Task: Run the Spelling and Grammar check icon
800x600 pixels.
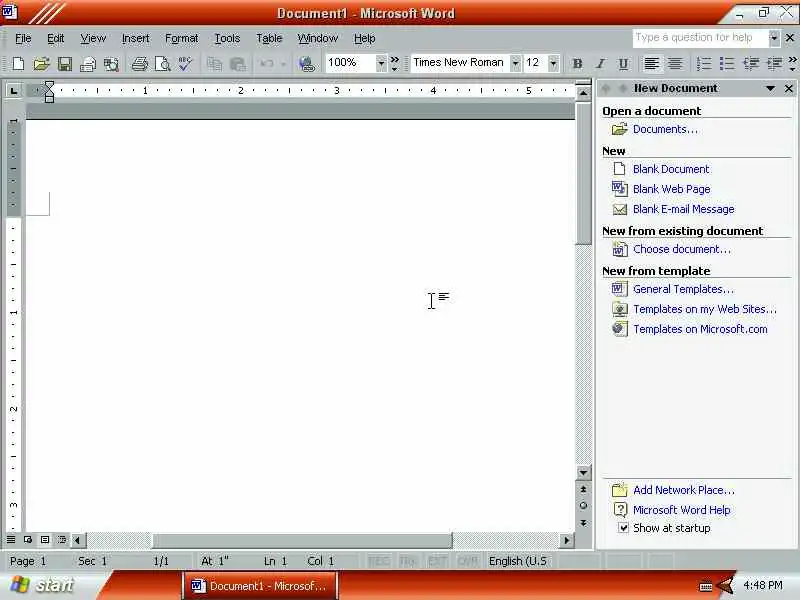Action: coord(185,63)
